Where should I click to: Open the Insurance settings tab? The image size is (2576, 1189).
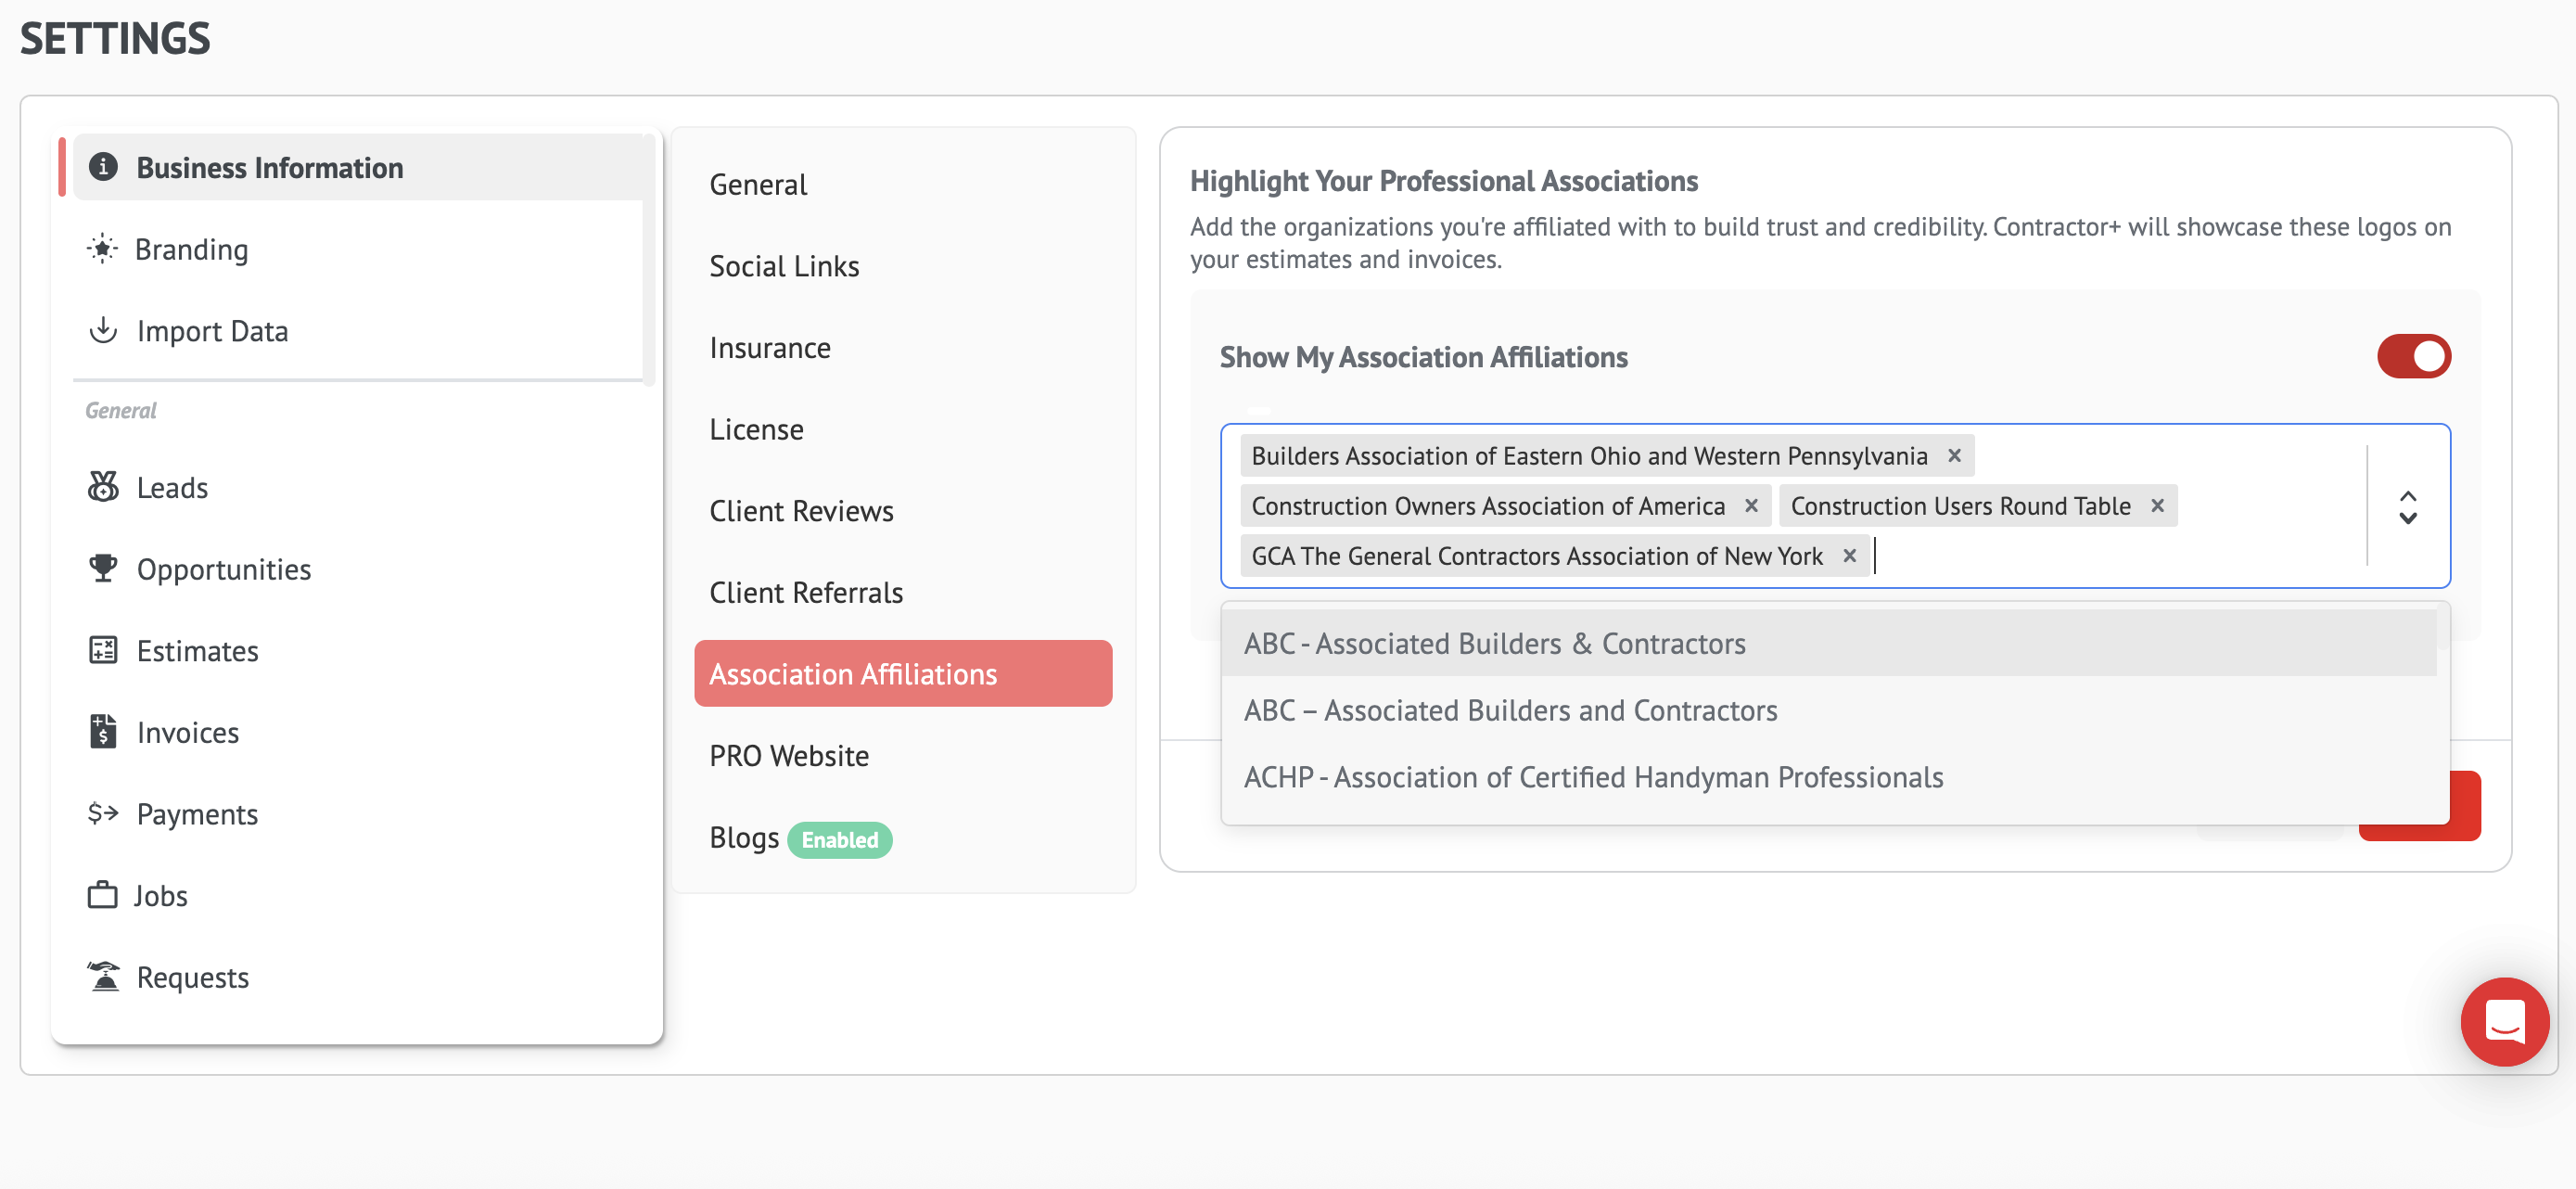769,347
